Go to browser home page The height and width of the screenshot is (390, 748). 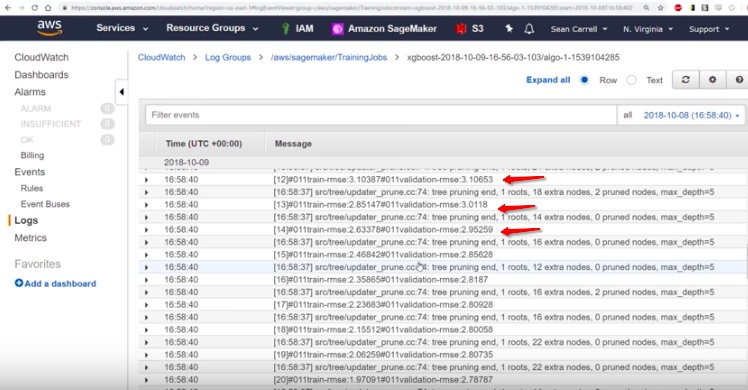[48, 8]
